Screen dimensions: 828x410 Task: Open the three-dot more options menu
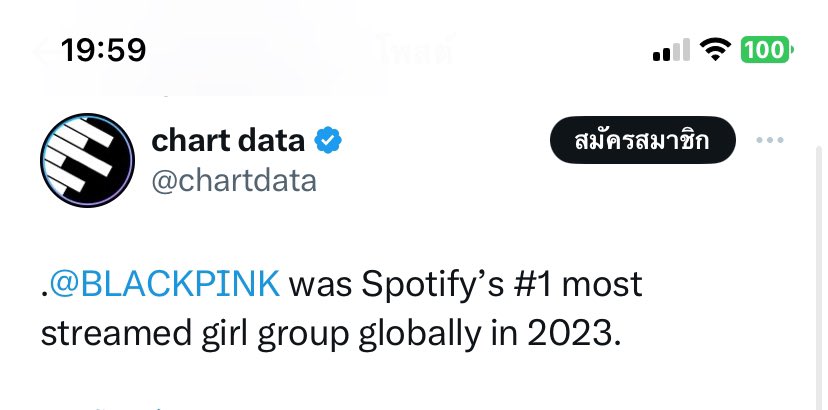tap(770, 140)
